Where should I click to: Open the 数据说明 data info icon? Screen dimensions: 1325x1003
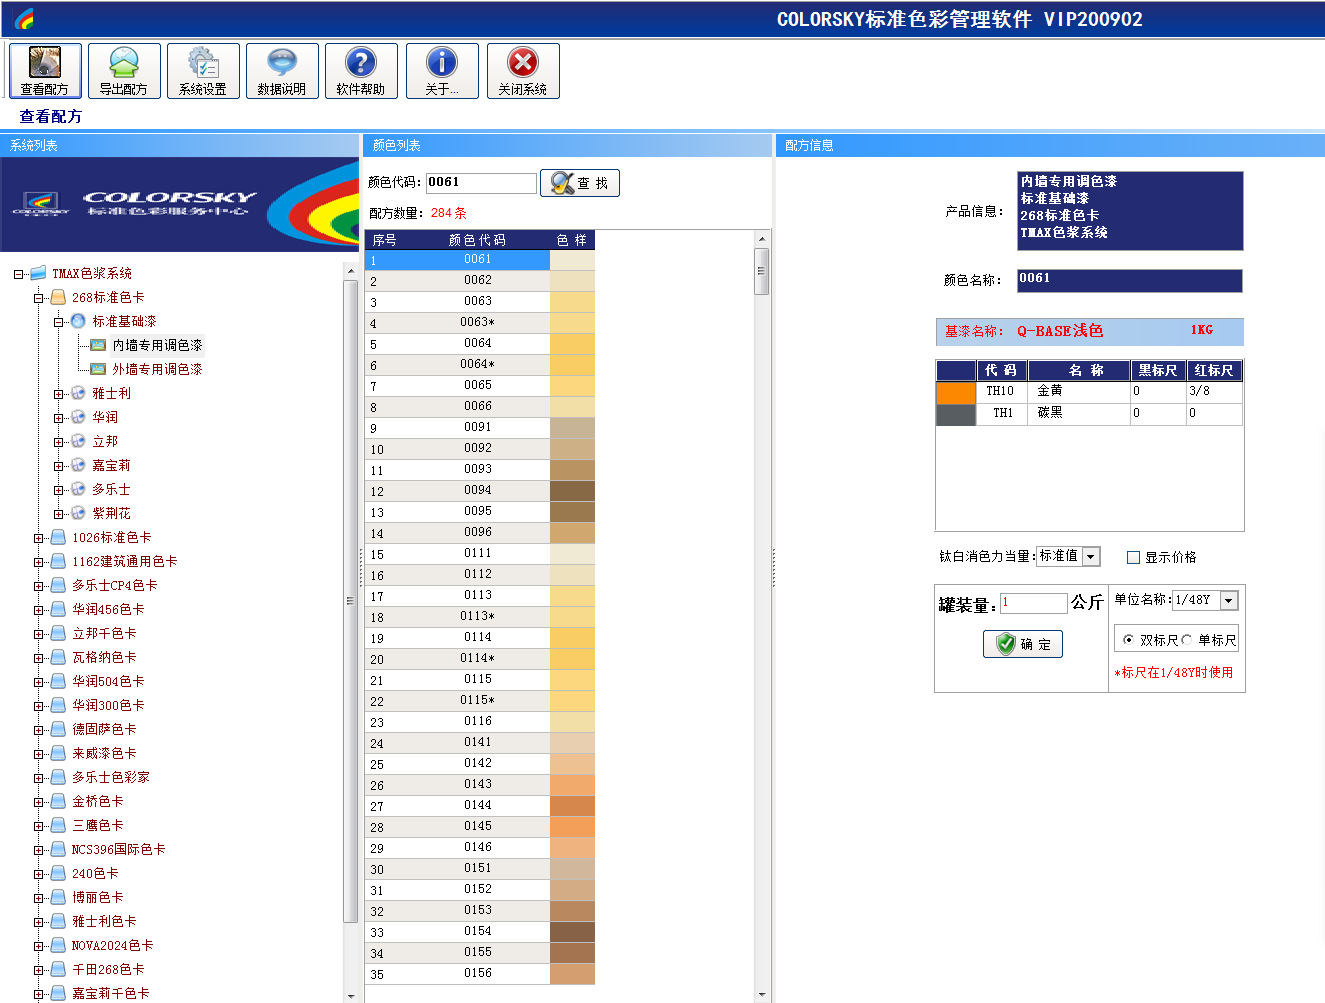click(282, 71)
